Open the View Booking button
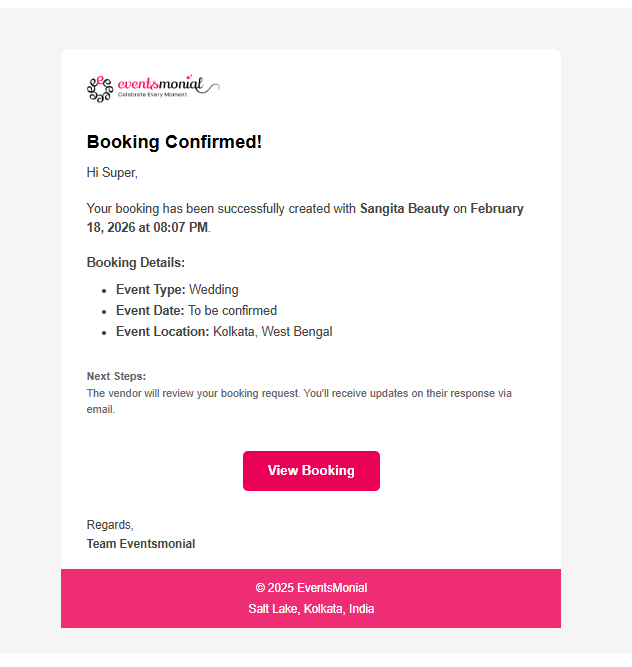The width and height of the screenshot is (632, 667). point(311,471)
